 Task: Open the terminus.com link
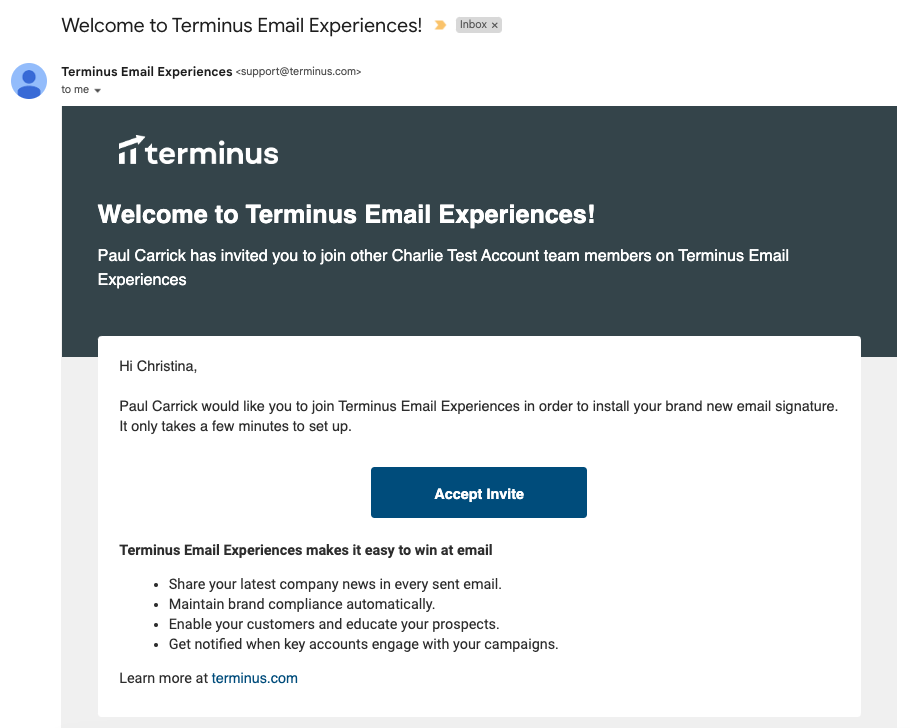(254, 678)
